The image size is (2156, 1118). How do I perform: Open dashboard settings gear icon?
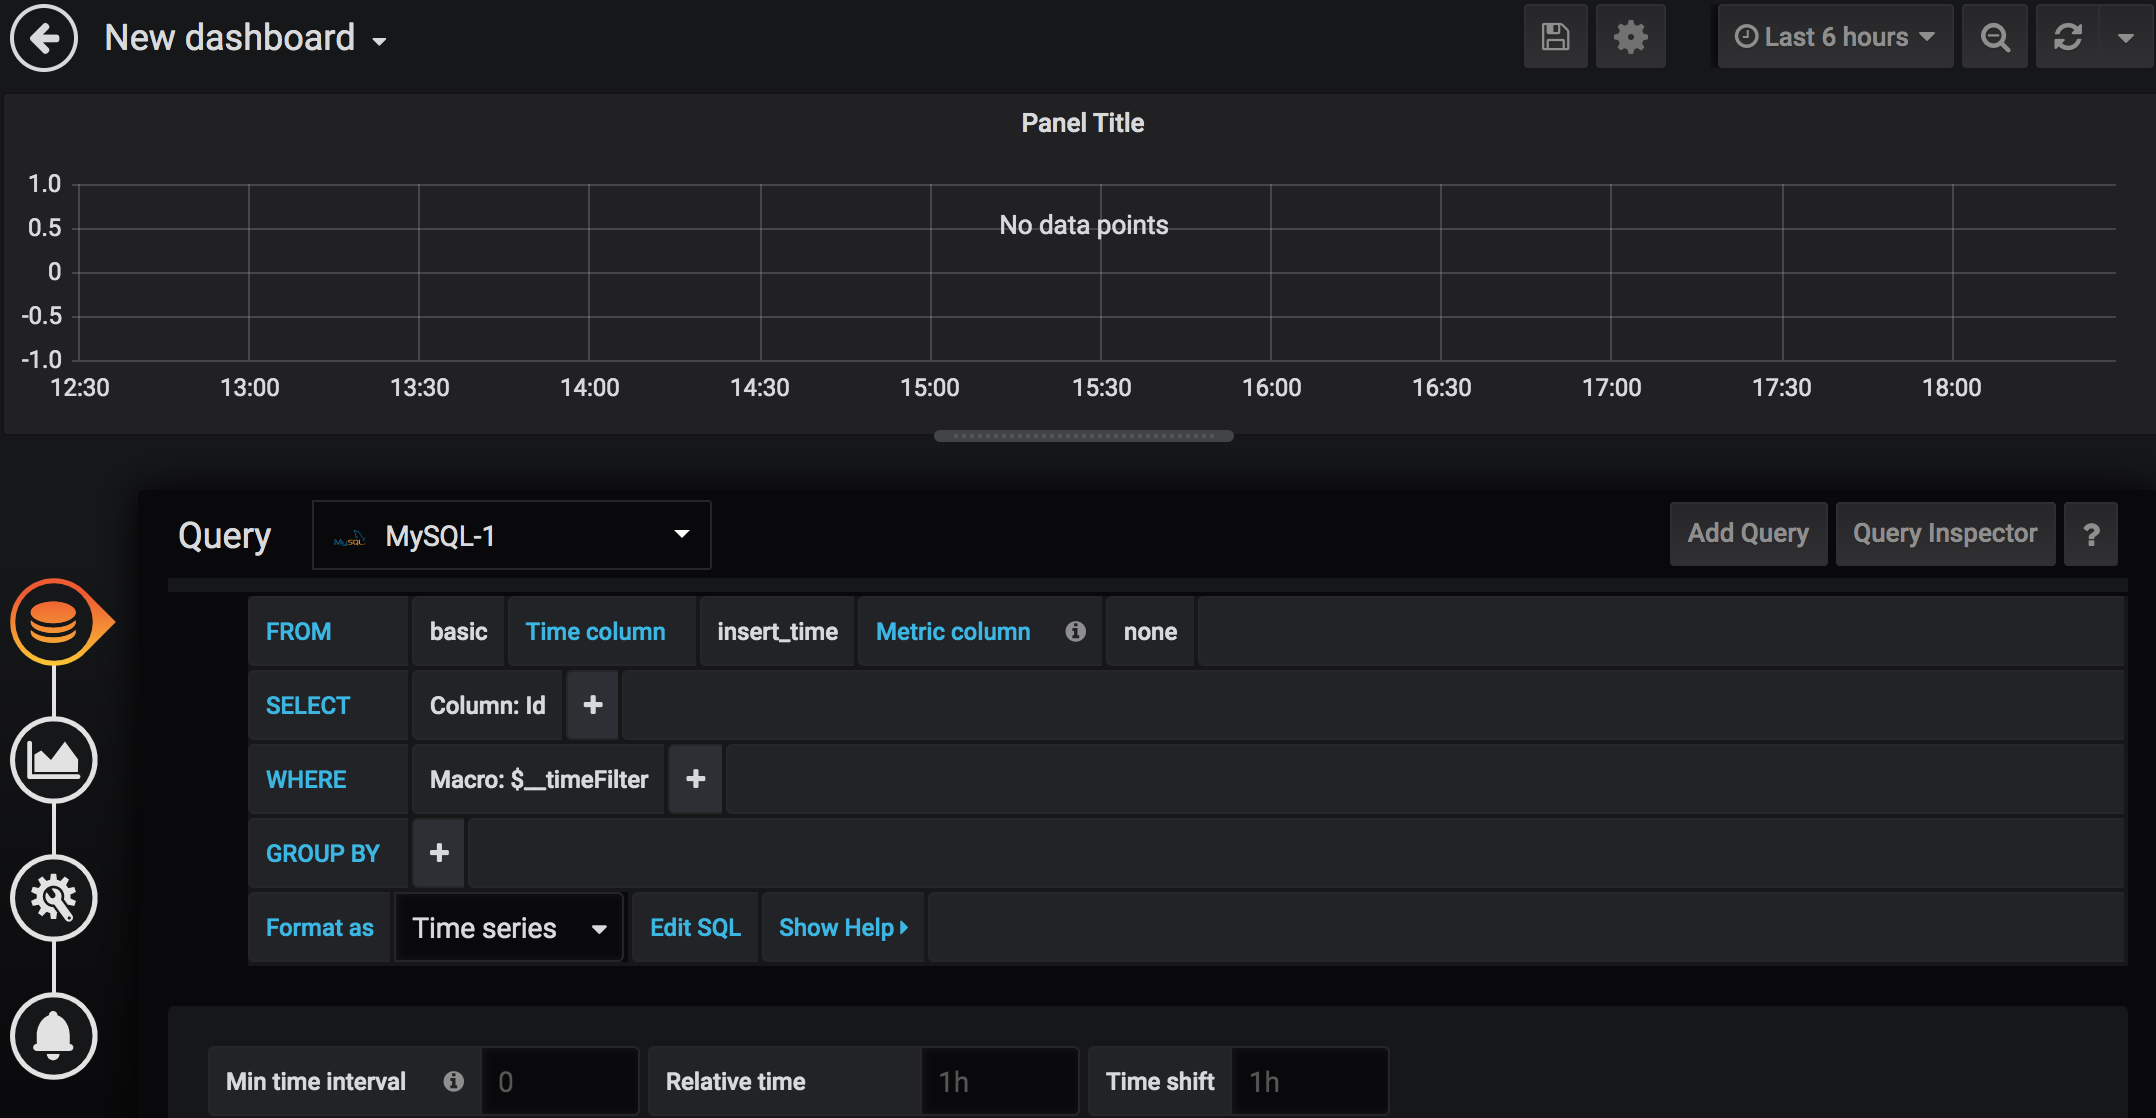click(1630, 37)
